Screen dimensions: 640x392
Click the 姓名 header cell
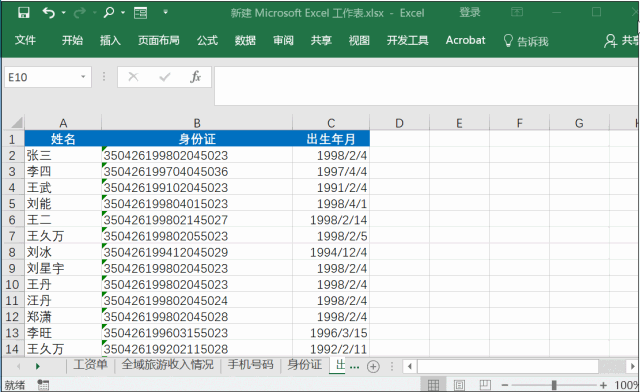[63, 139]
